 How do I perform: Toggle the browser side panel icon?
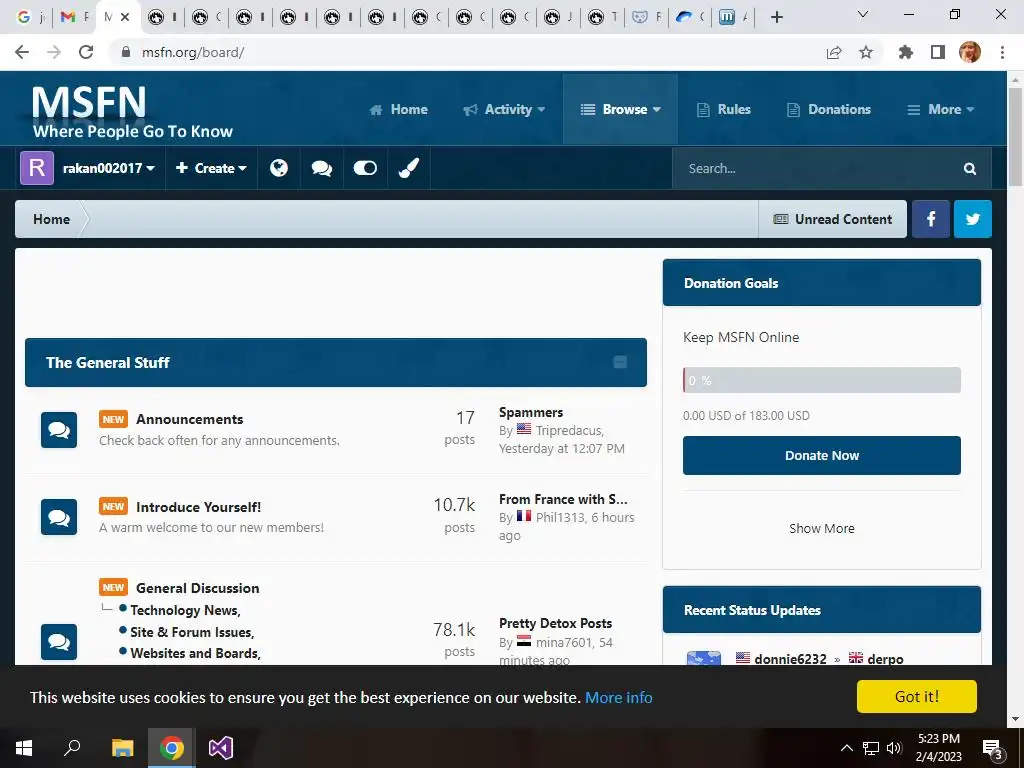coord(938,52)
